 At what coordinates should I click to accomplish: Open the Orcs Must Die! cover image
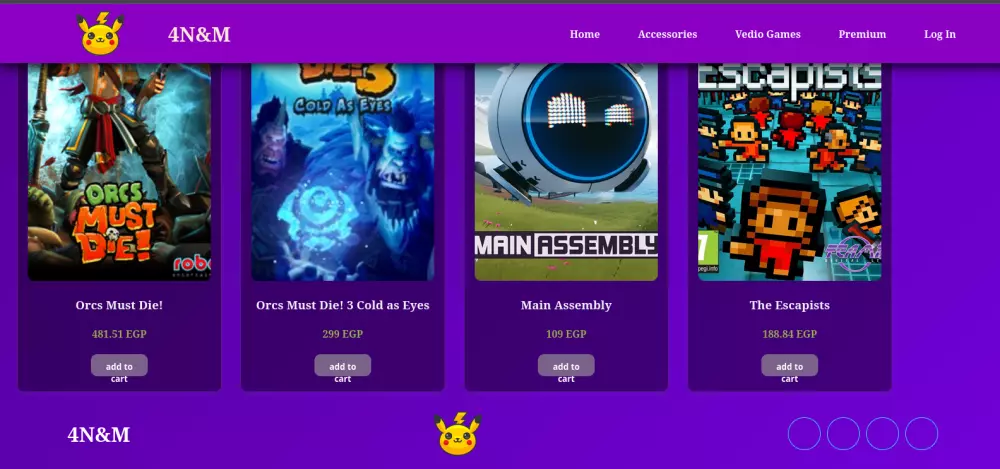[x=119, y=172]
